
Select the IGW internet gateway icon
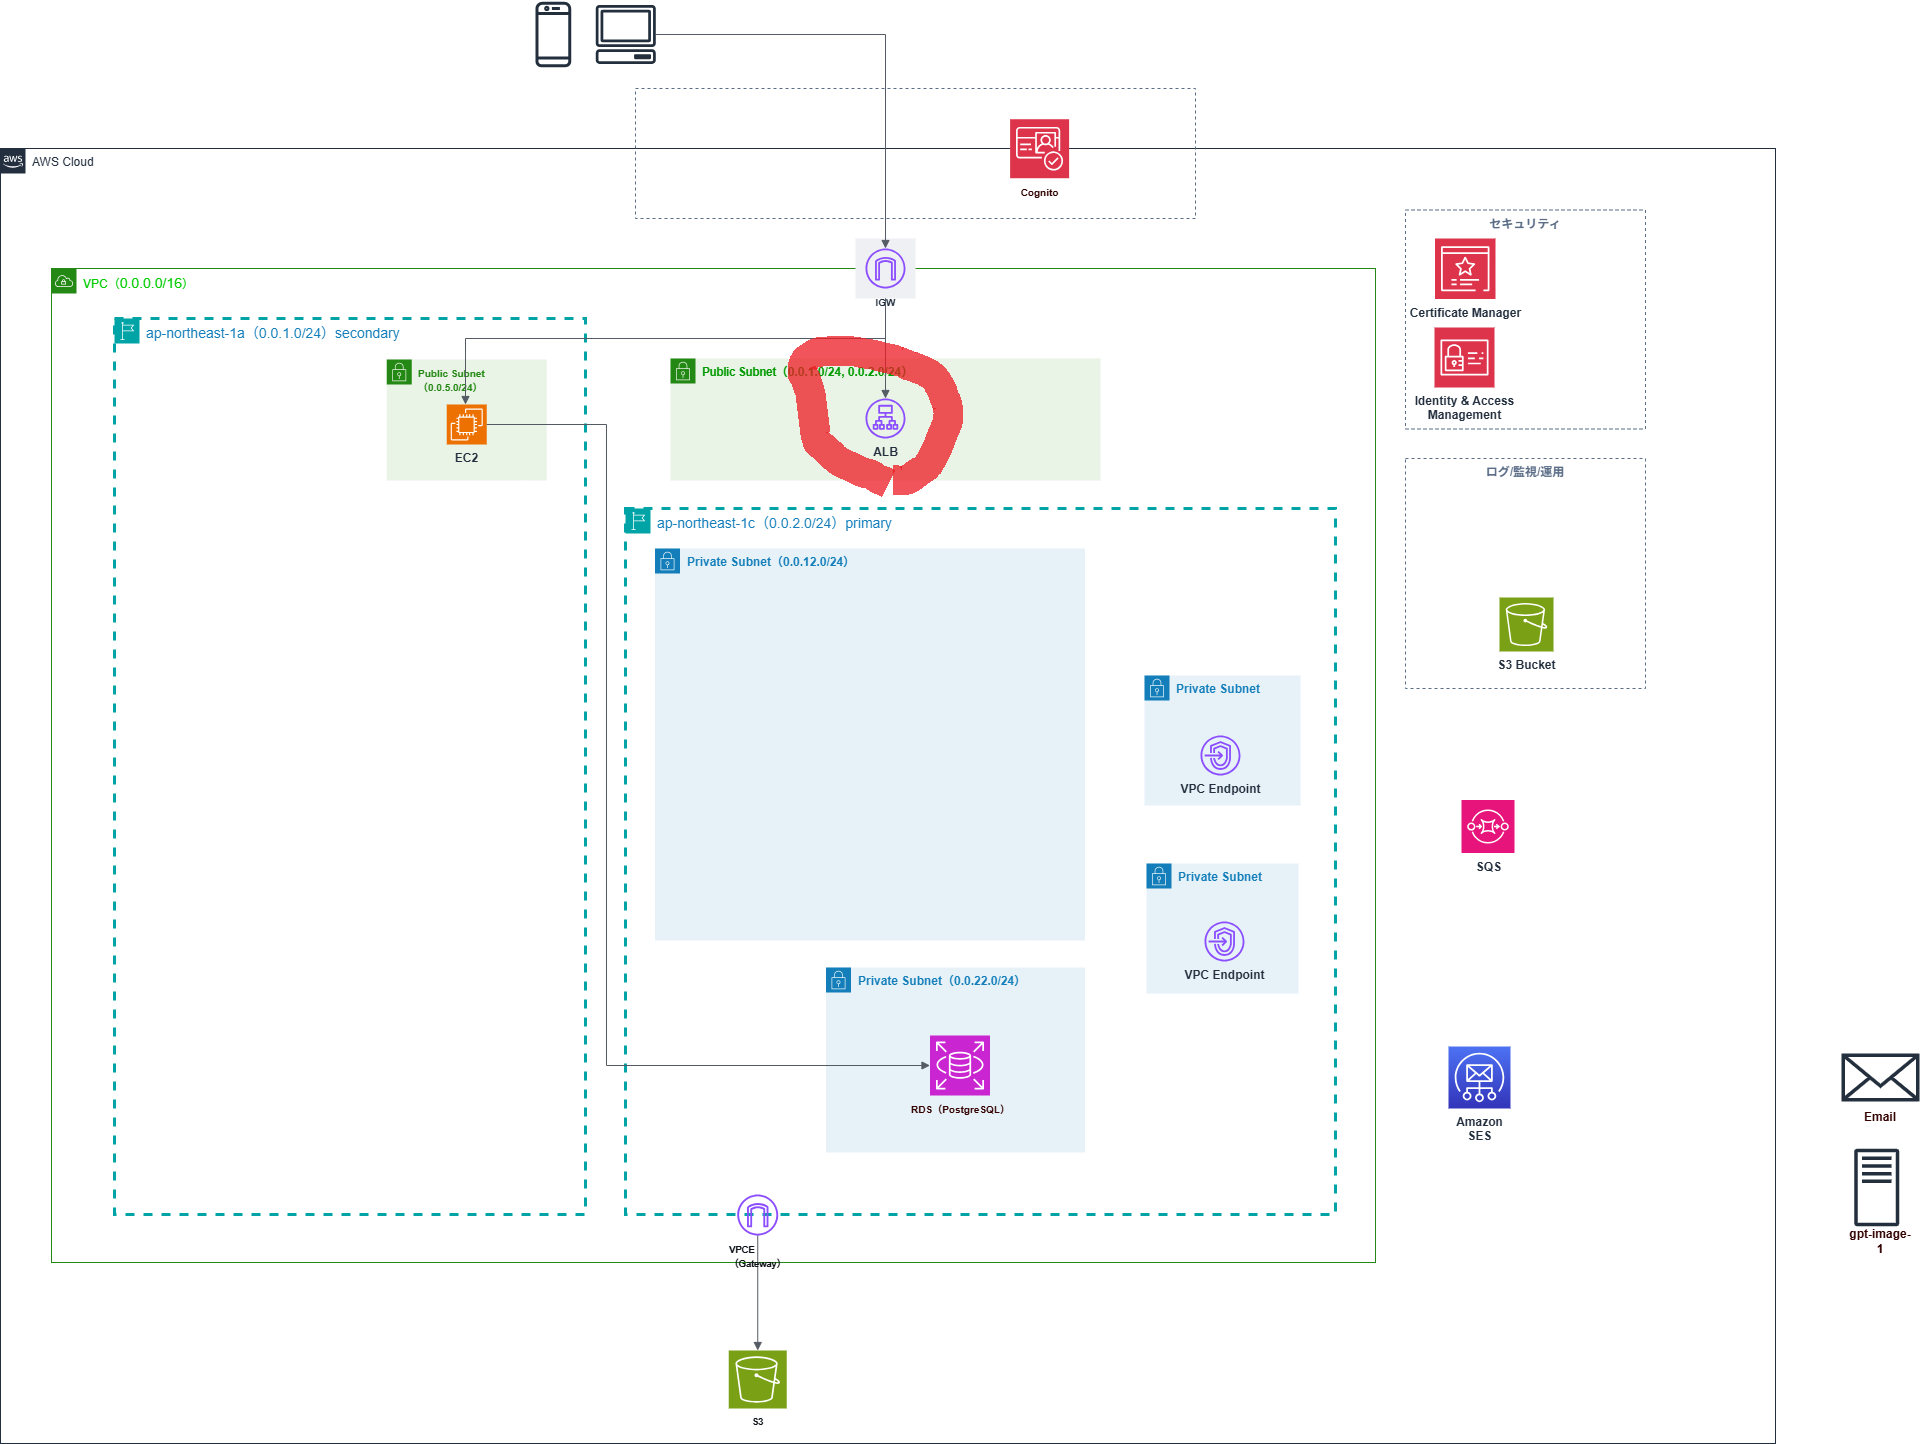tap(885, 268)
